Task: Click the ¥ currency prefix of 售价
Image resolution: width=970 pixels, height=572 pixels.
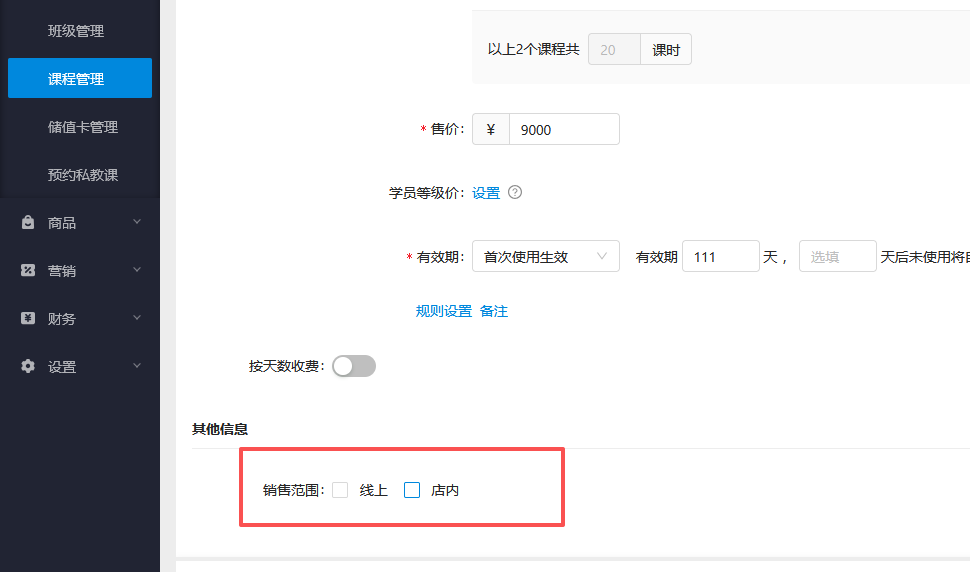Action: [491, 129]
